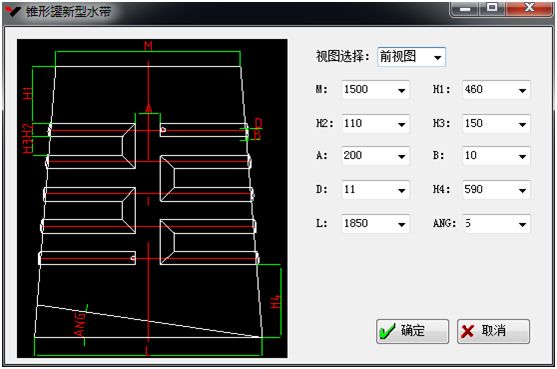Screen dimensions: 557x369
Task: Open the H2 dropdown list
Action: point(401,124)
